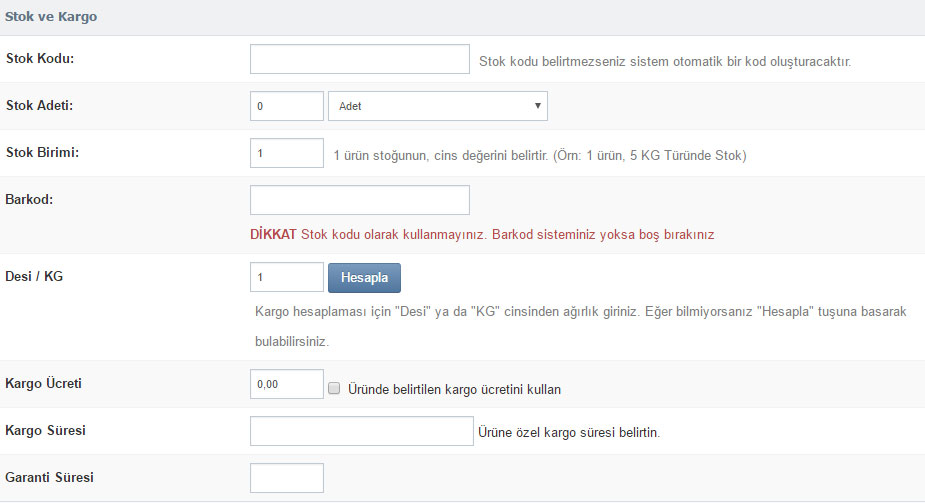Click the Hesapla button
925x503 pixels.
365,278
